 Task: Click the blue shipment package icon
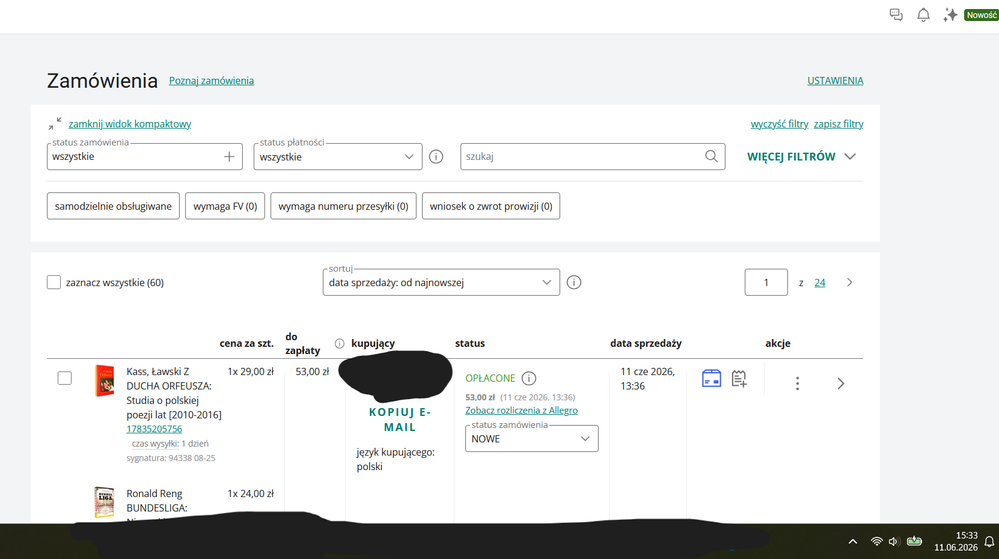tap(711, 378)
